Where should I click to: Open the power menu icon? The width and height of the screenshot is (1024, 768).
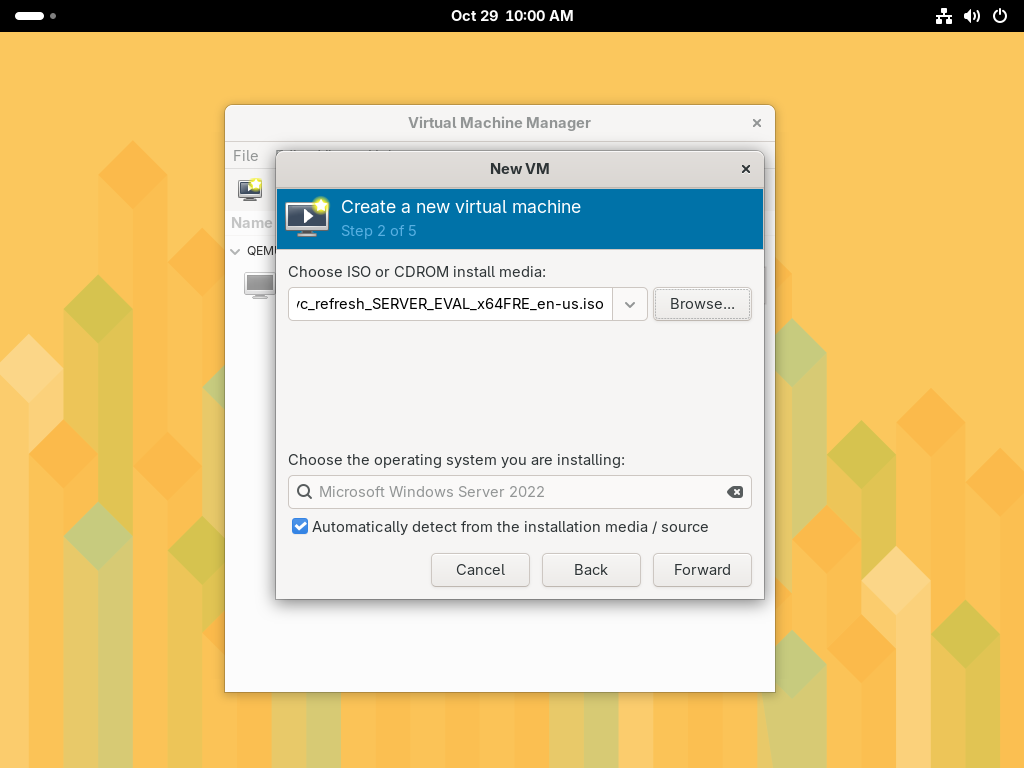[x=999, y=16]
